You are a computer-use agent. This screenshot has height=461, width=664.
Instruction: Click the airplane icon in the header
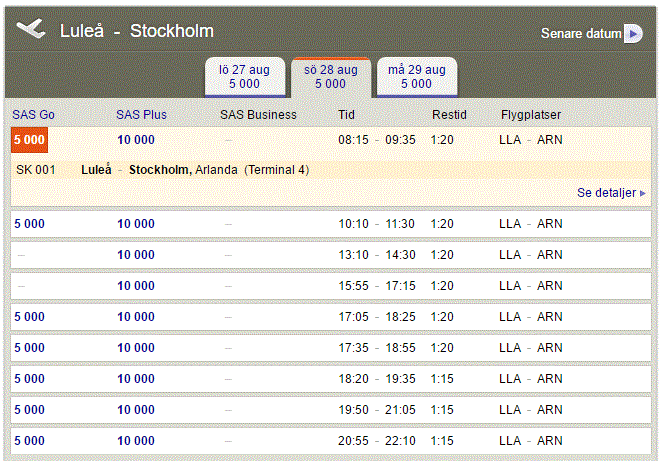pyautogui.click(x=31, y=29)
